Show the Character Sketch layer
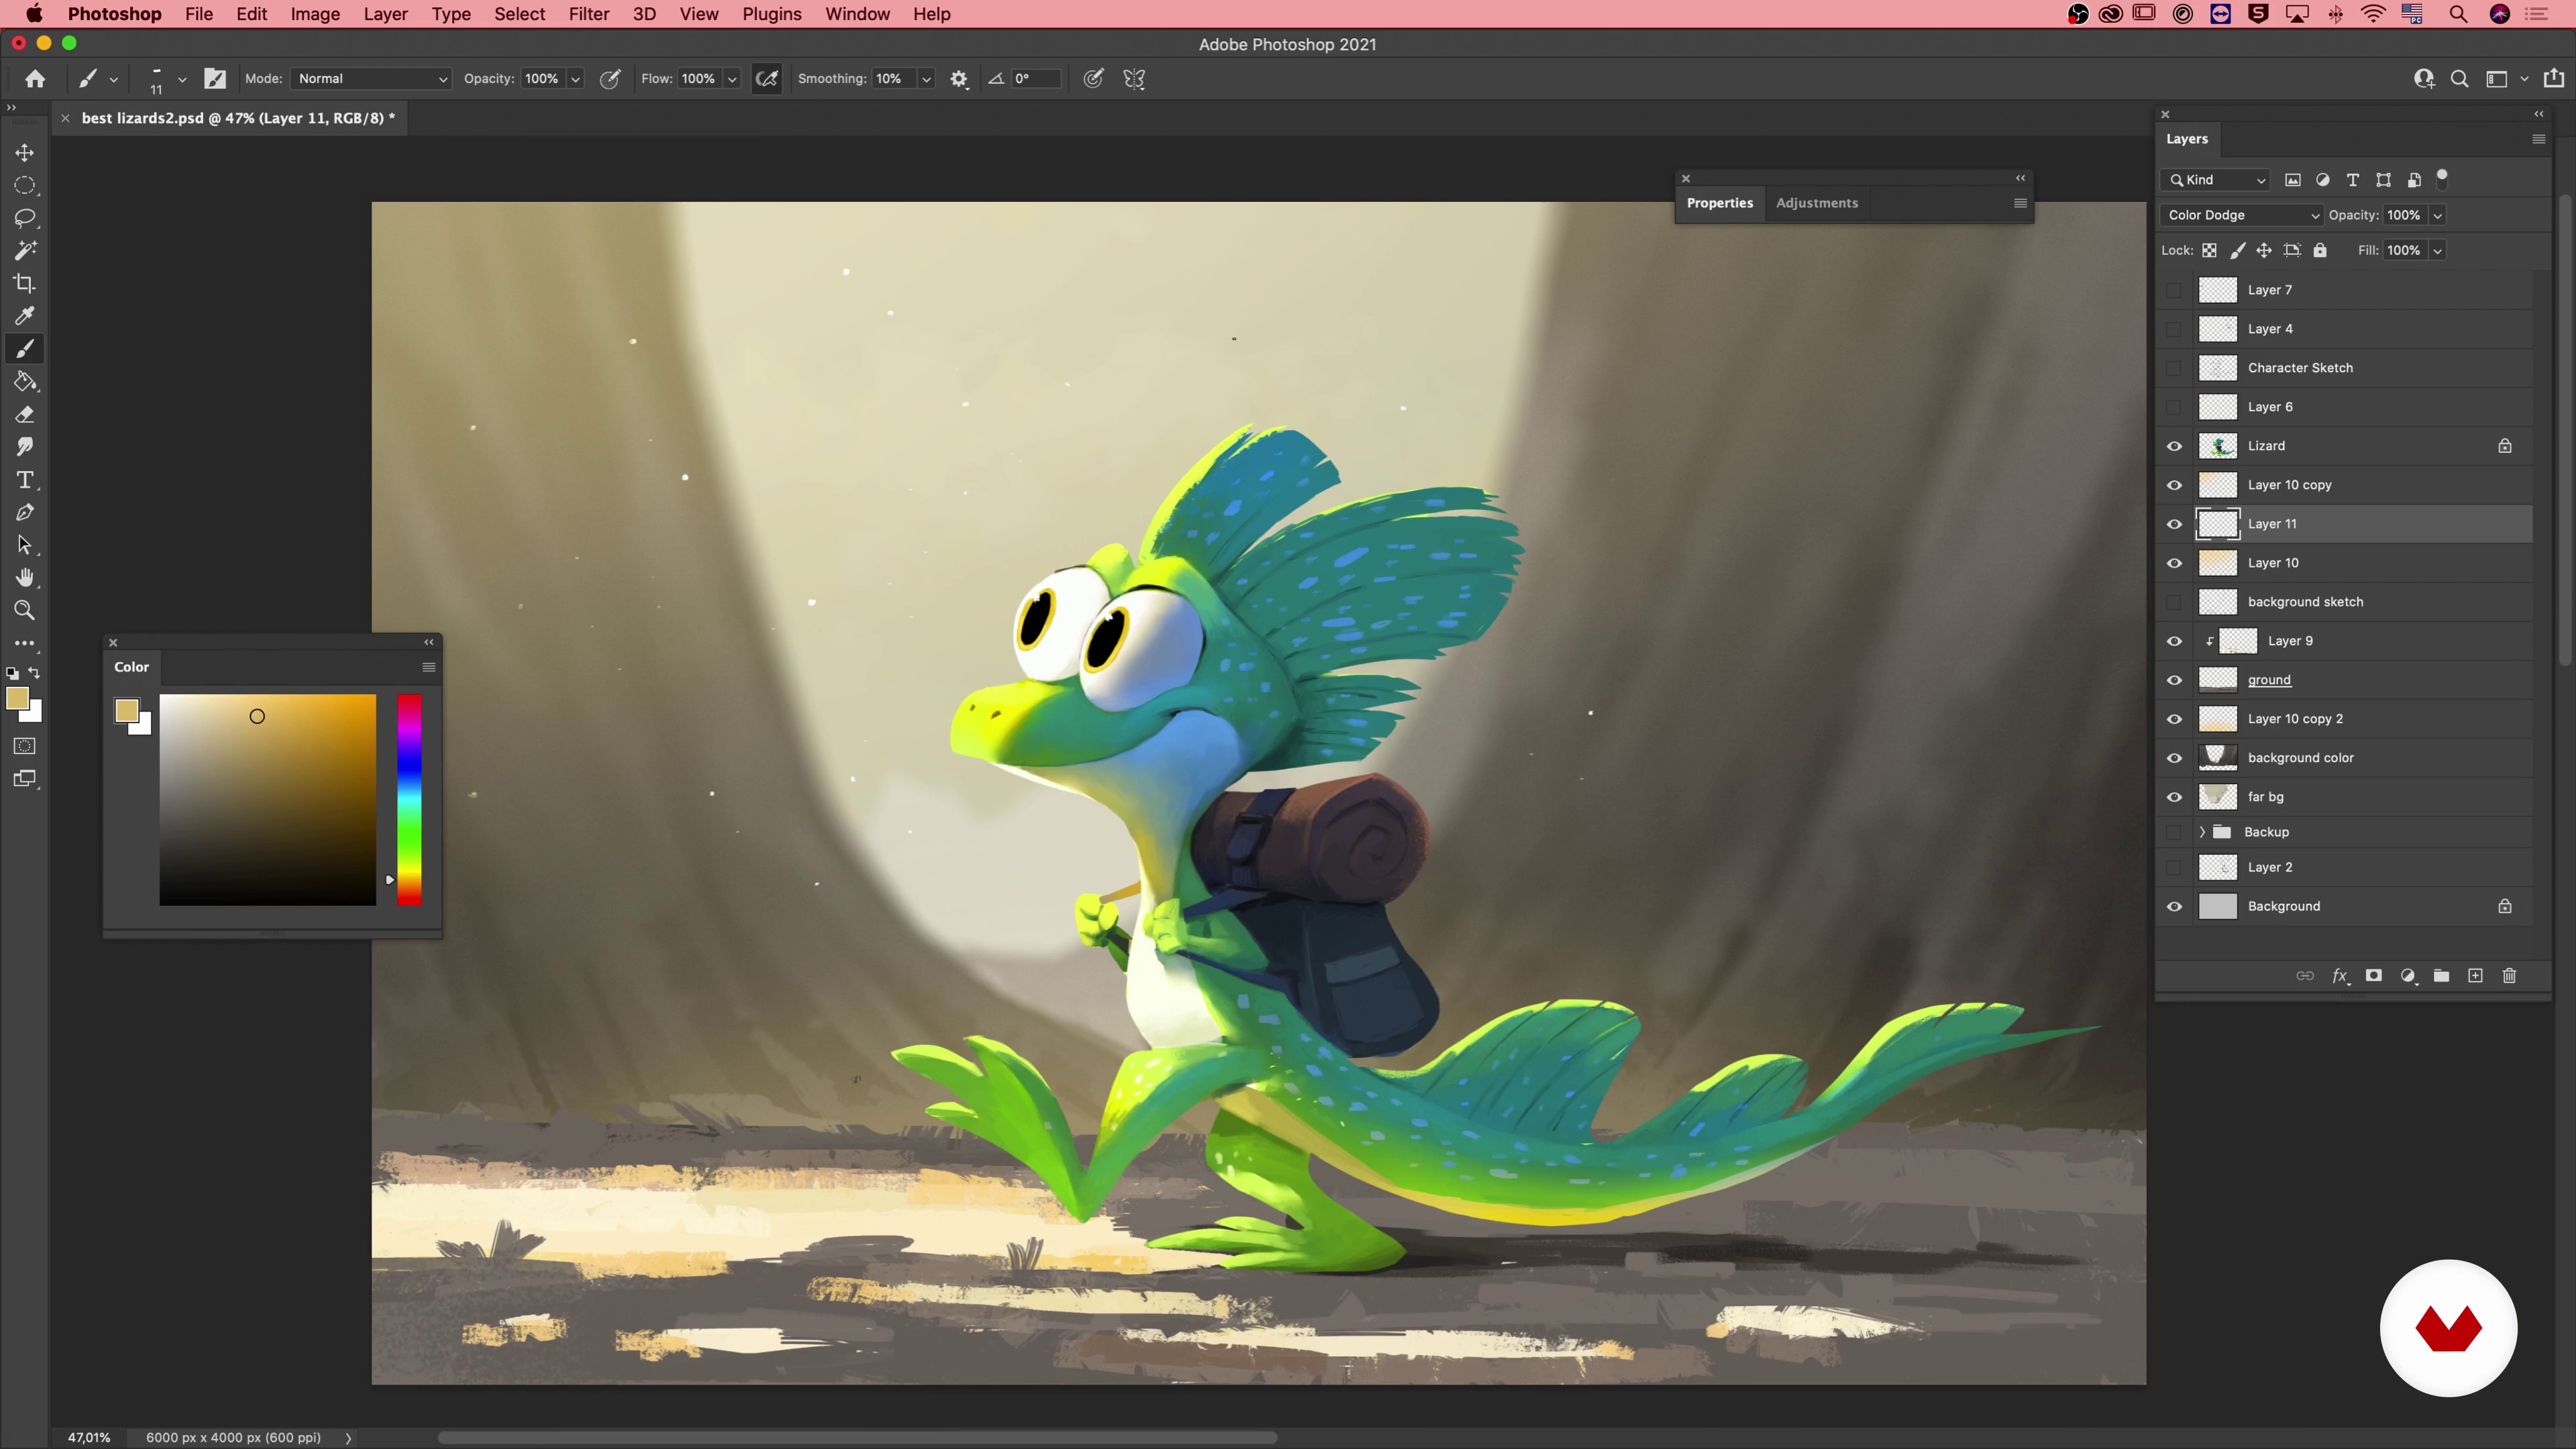 2174,368
